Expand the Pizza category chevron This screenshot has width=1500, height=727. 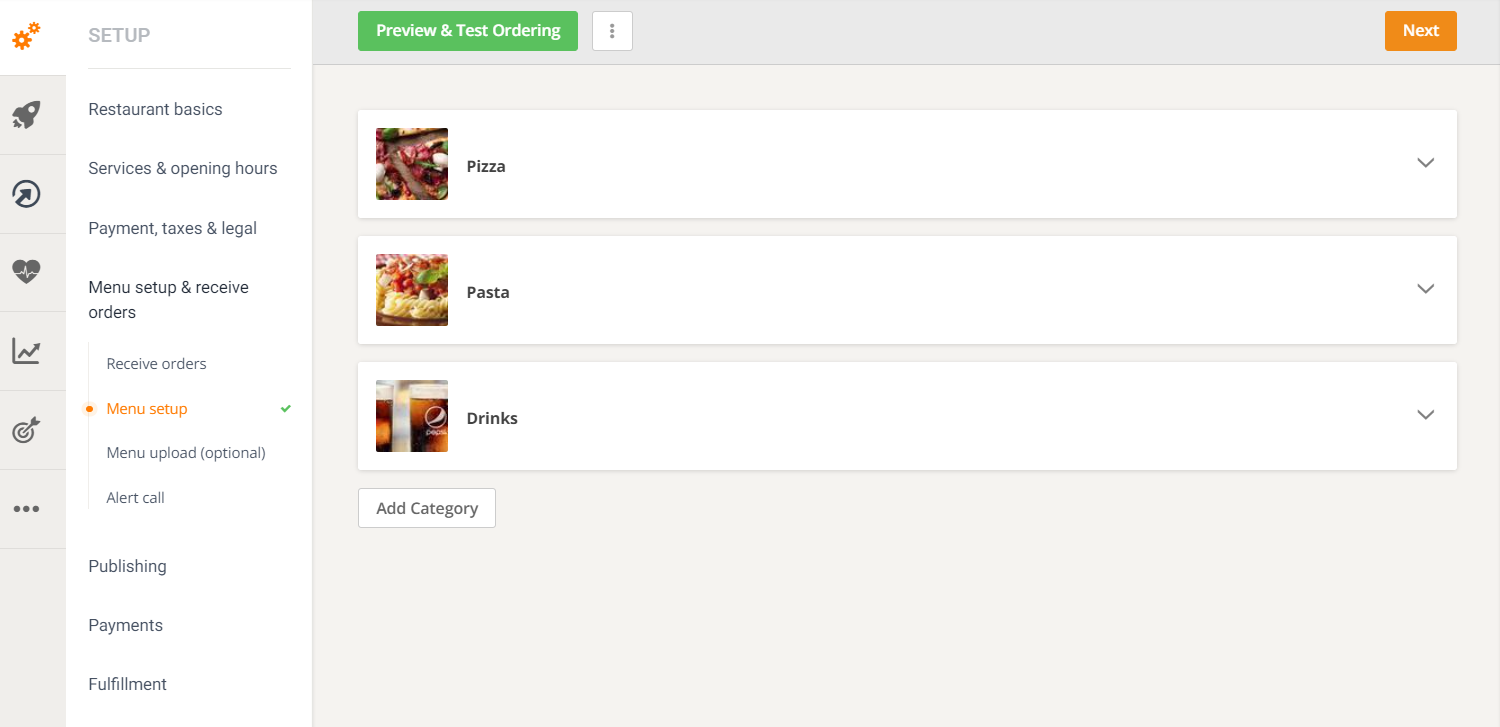tap(1426, 163)
